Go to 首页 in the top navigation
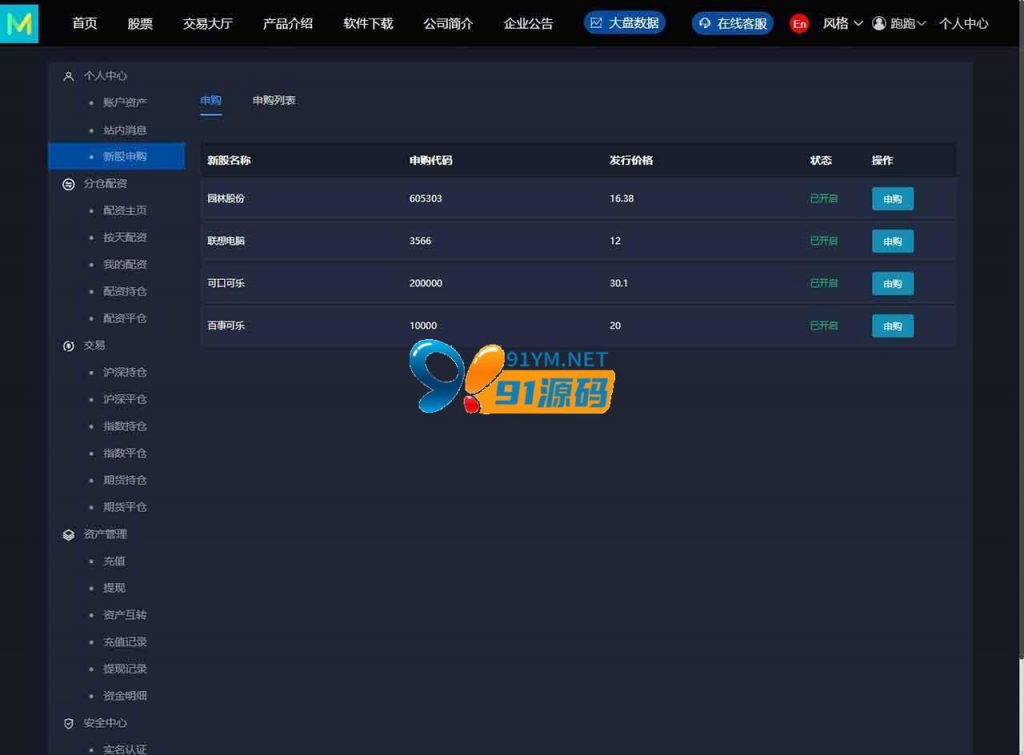Viewport: 1024px width, 755px height. [x=85, y=24]
